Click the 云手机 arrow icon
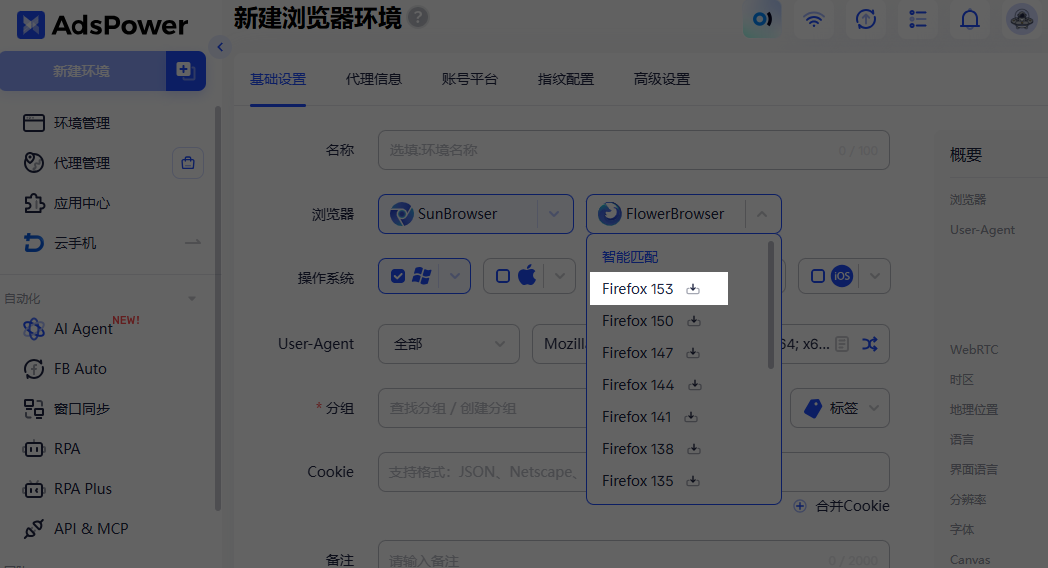 192,243
